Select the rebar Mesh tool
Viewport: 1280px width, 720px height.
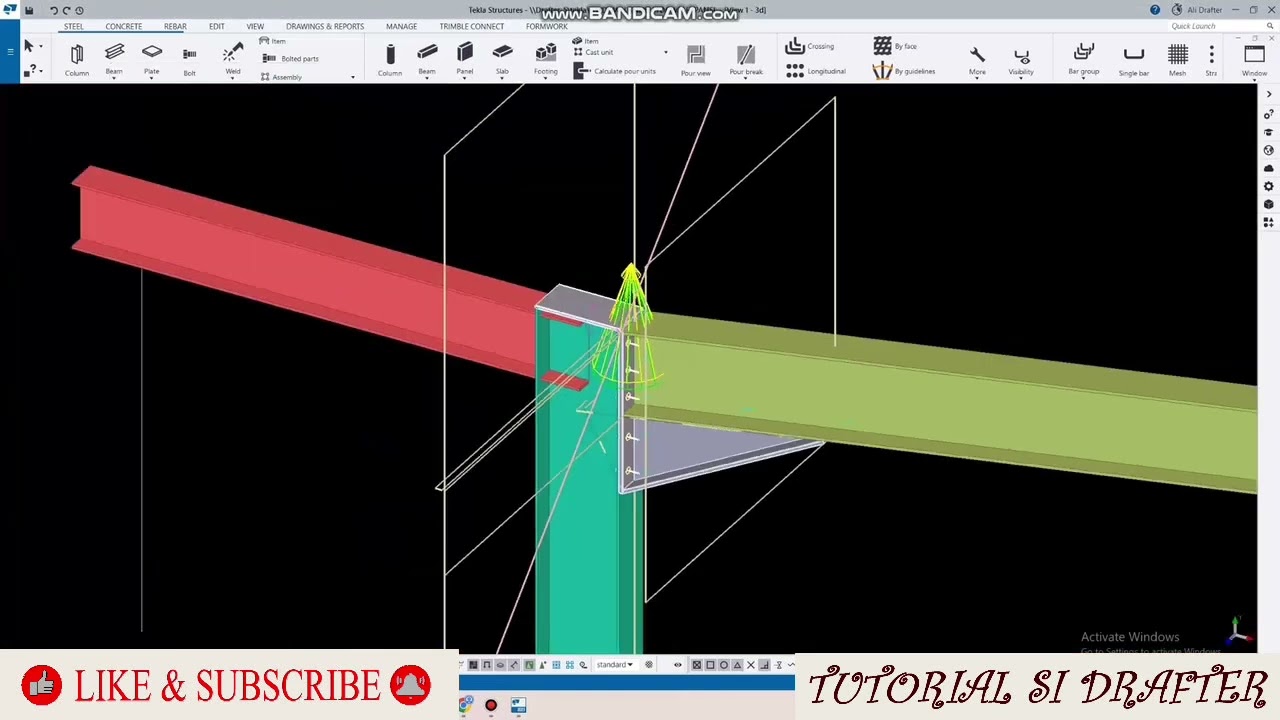(1177, 59)
